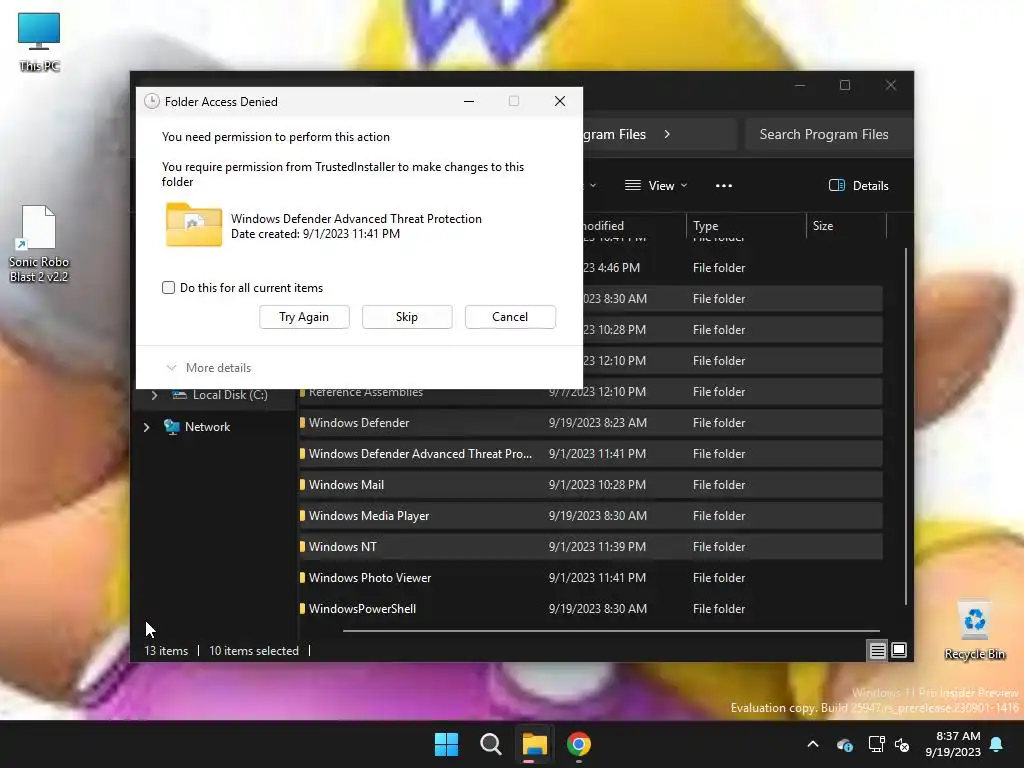The height and width of the screenshot is (768, 1024).
Task: Select the Windows NT folder
Action: point(590,547)
